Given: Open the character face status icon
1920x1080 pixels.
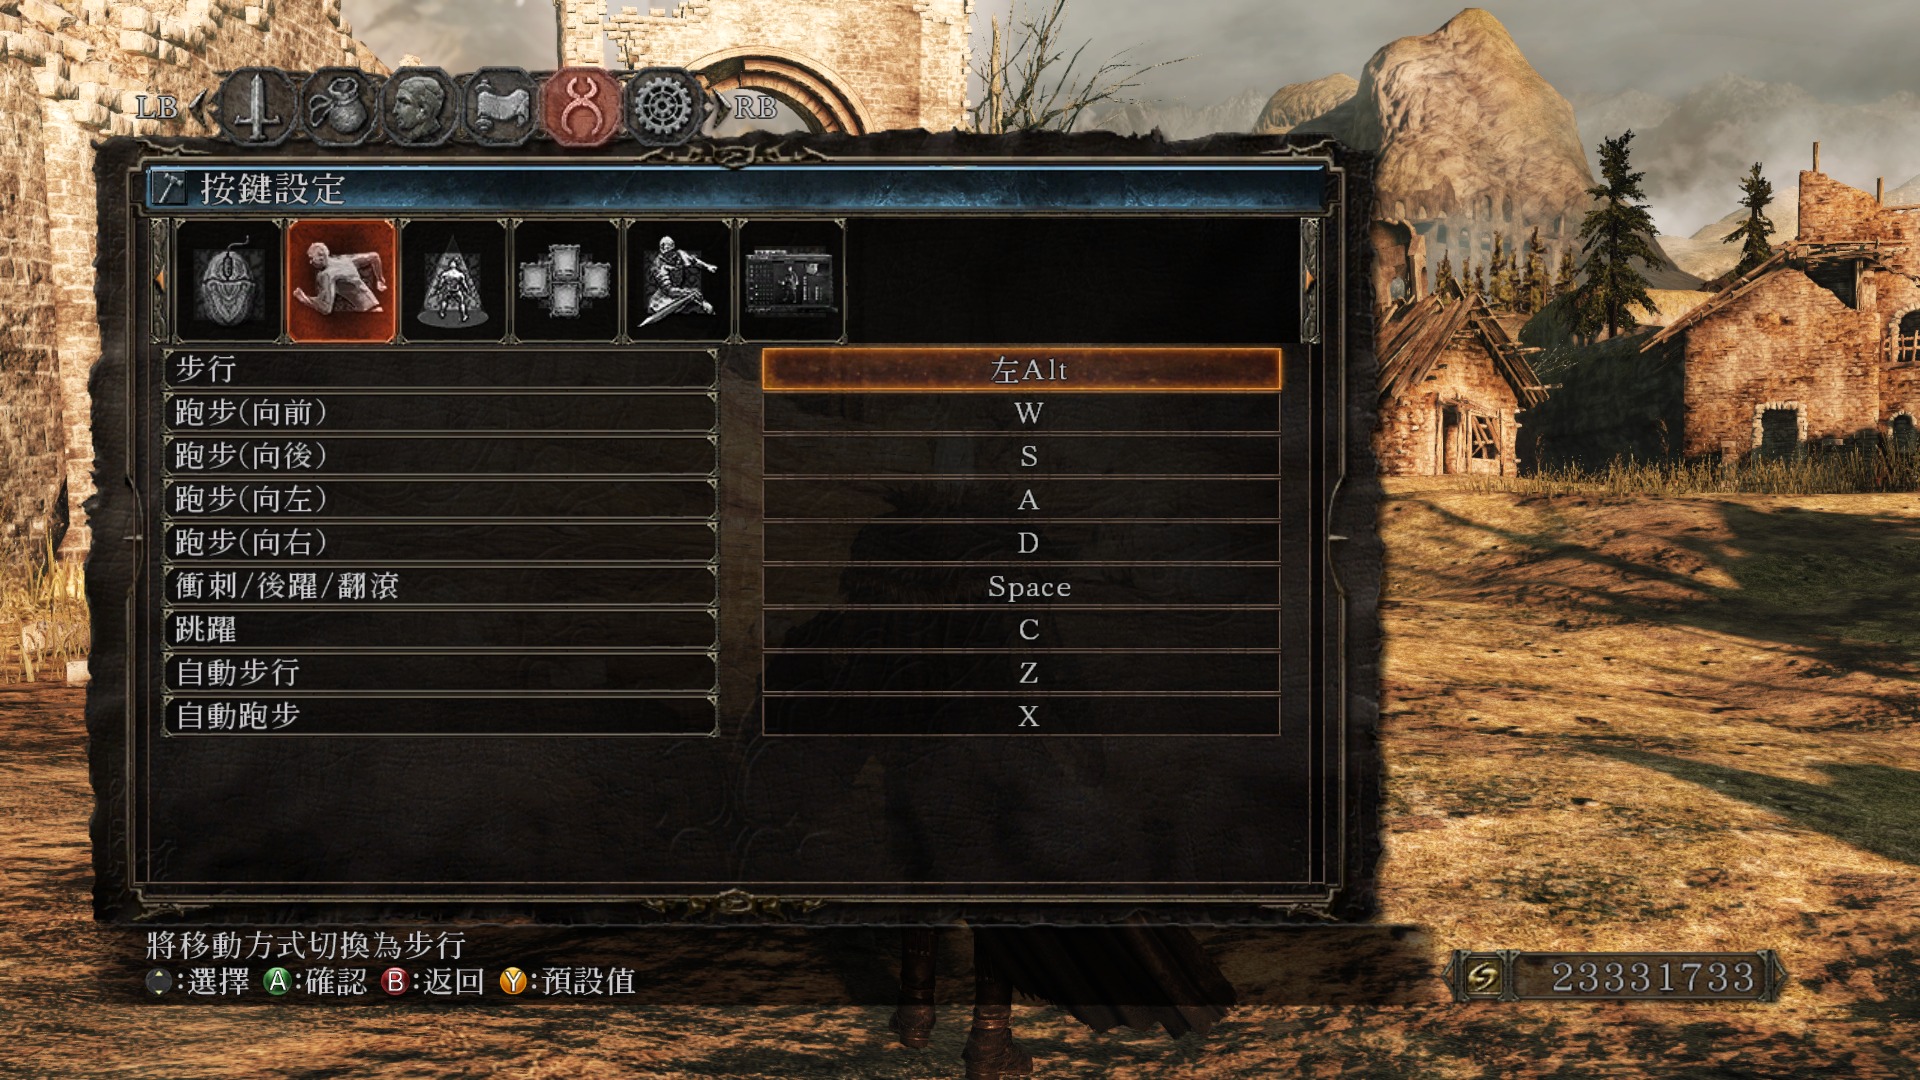Looking at the screenshot, I should 420,106.
